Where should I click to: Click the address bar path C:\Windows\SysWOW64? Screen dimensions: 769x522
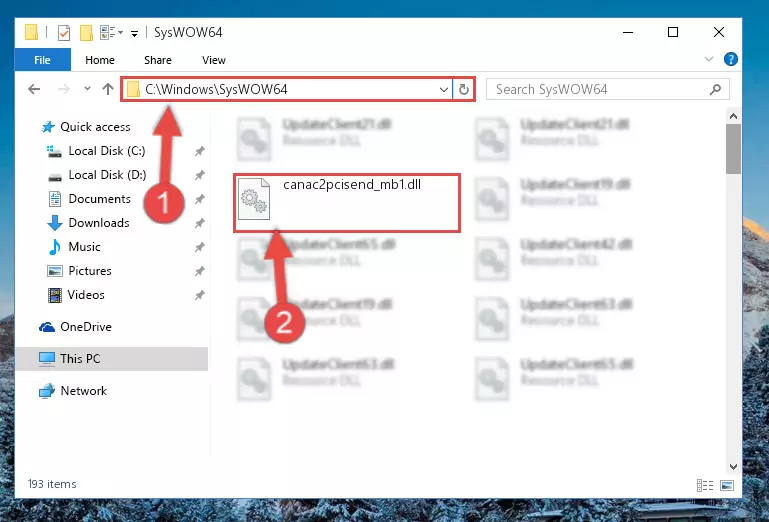[x=216, y=89]
